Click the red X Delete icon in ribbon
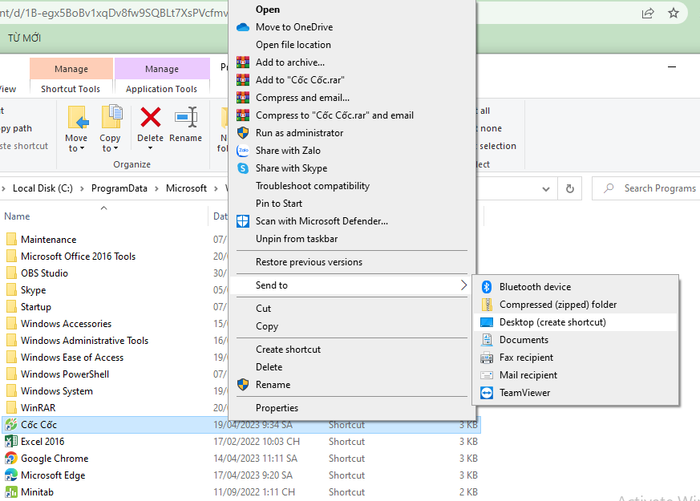This screenshot has height=501, width=700. (150, 117)
